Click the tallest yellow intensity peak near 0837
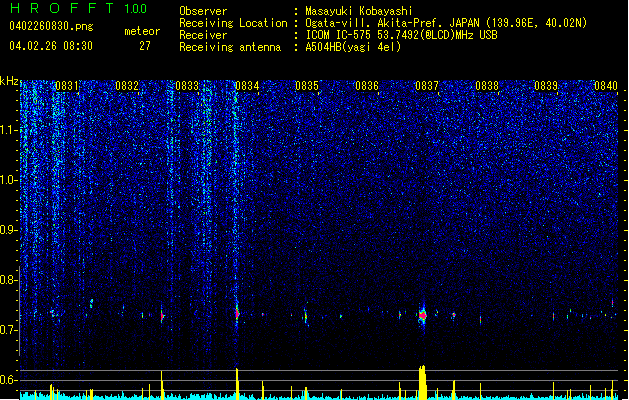Viewport: 629px width, 400px height. click(x=422, y=382)
